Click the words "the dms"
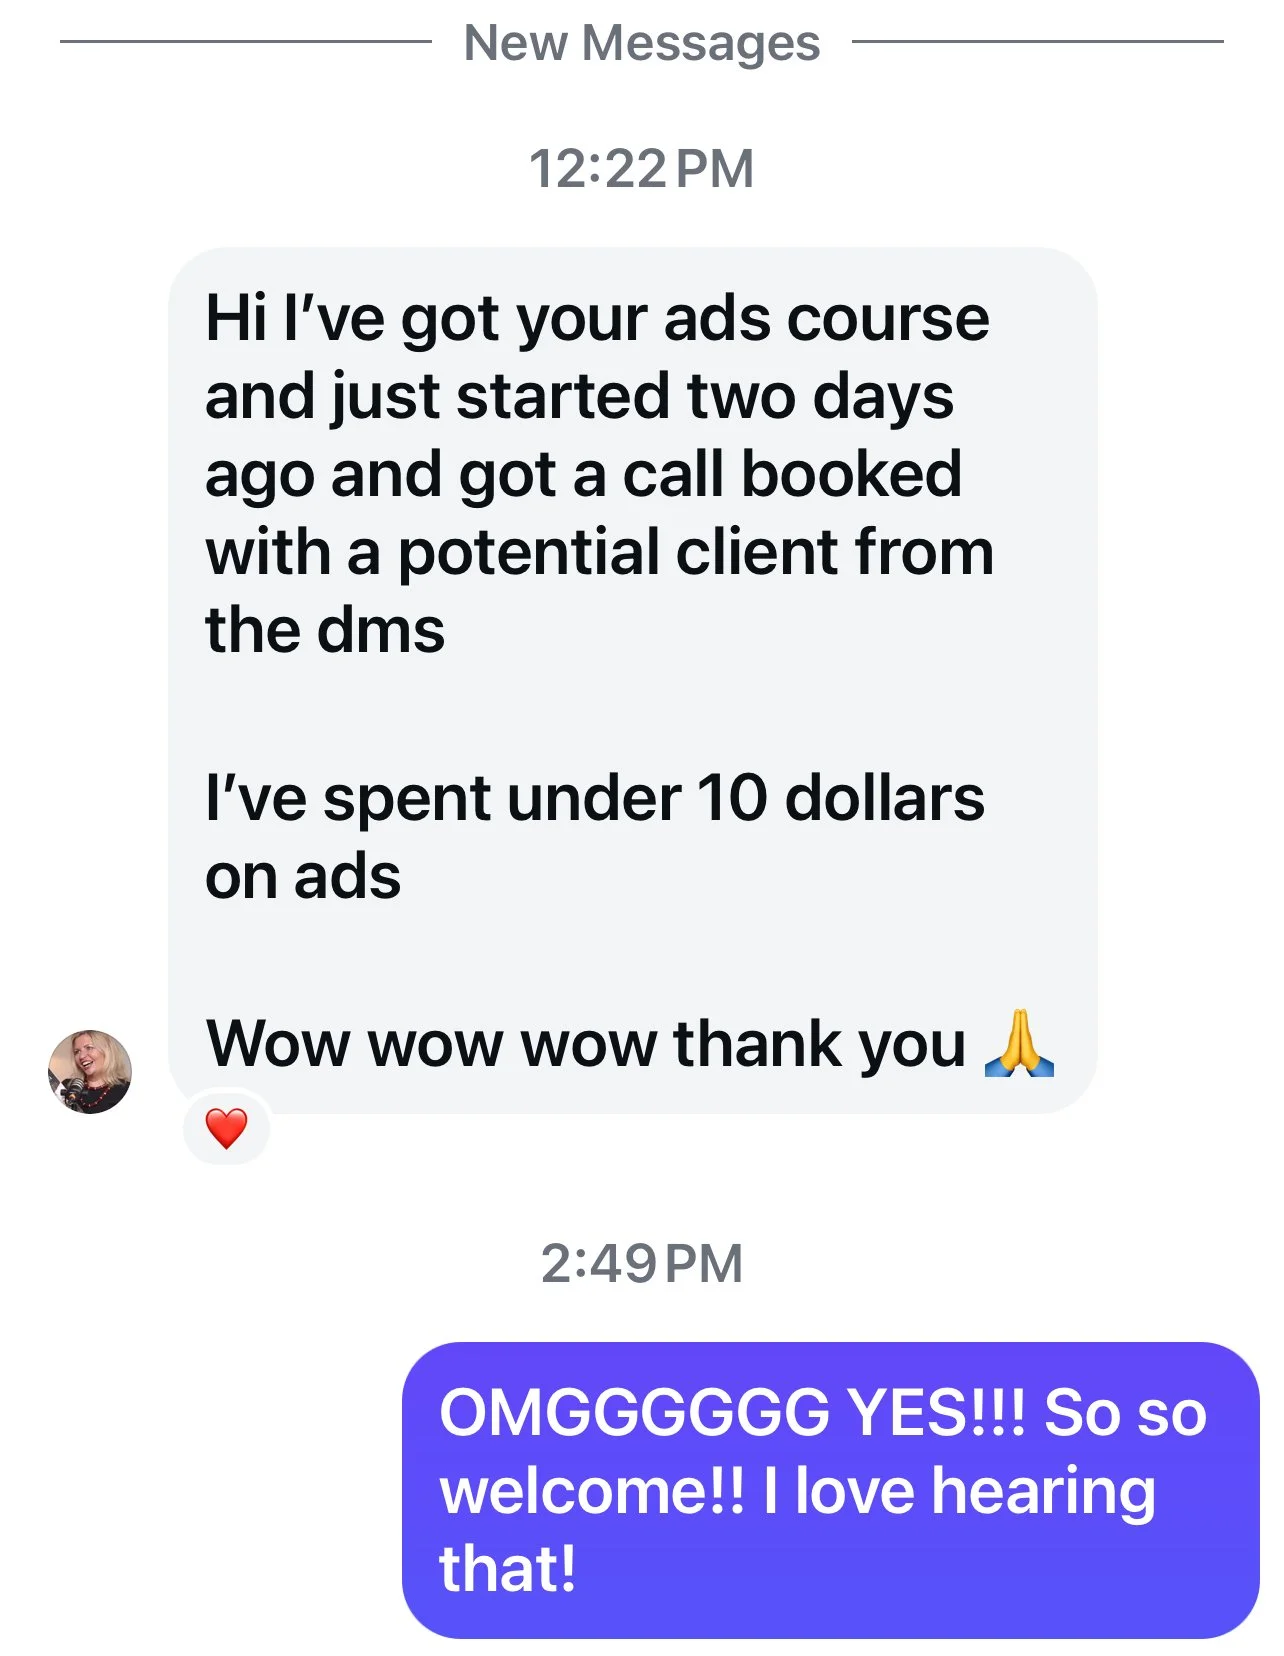The image size is (1284, 1656). tap(325, 630)
